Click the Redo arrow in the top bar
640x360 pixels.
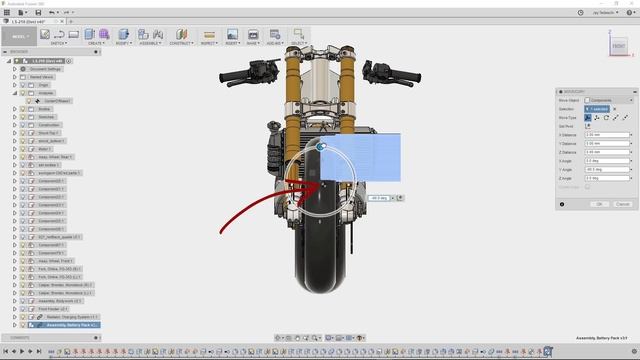[x=66, y=13]
